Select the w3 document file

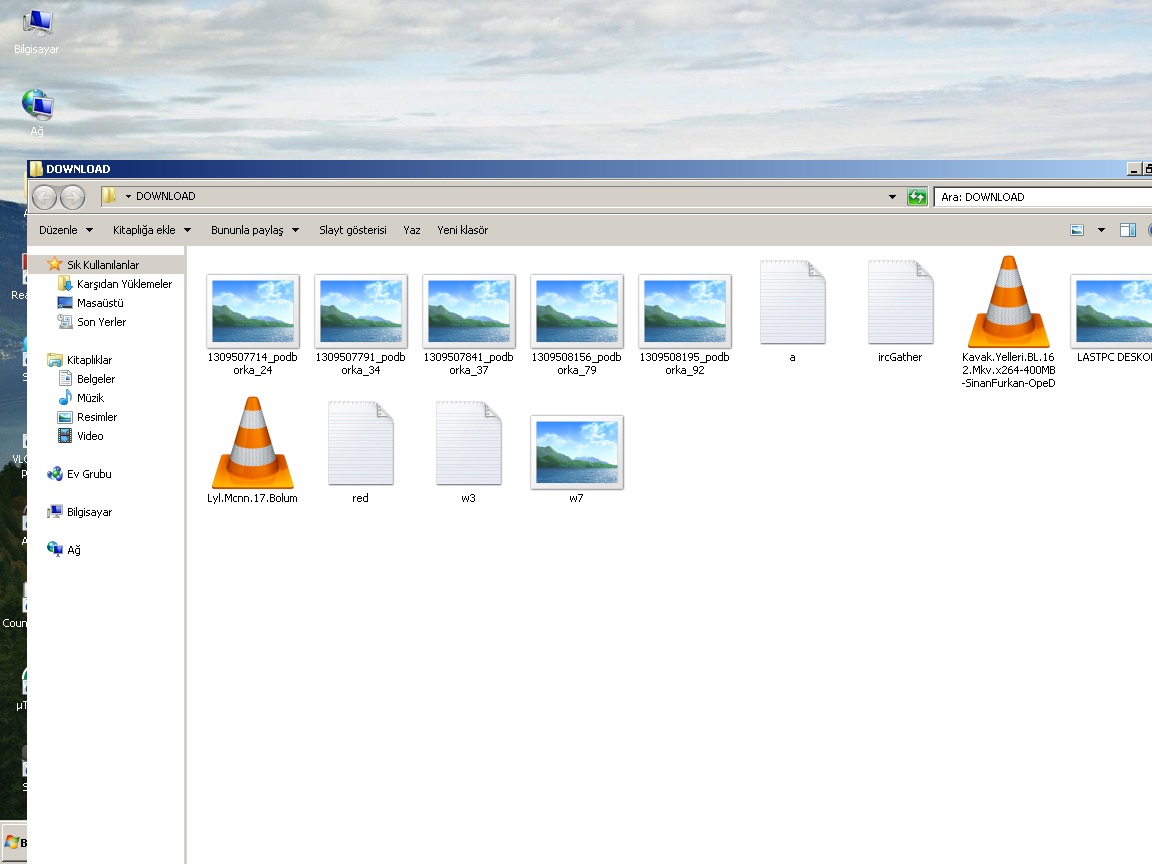pyautogui.click(x=468, y=445)
